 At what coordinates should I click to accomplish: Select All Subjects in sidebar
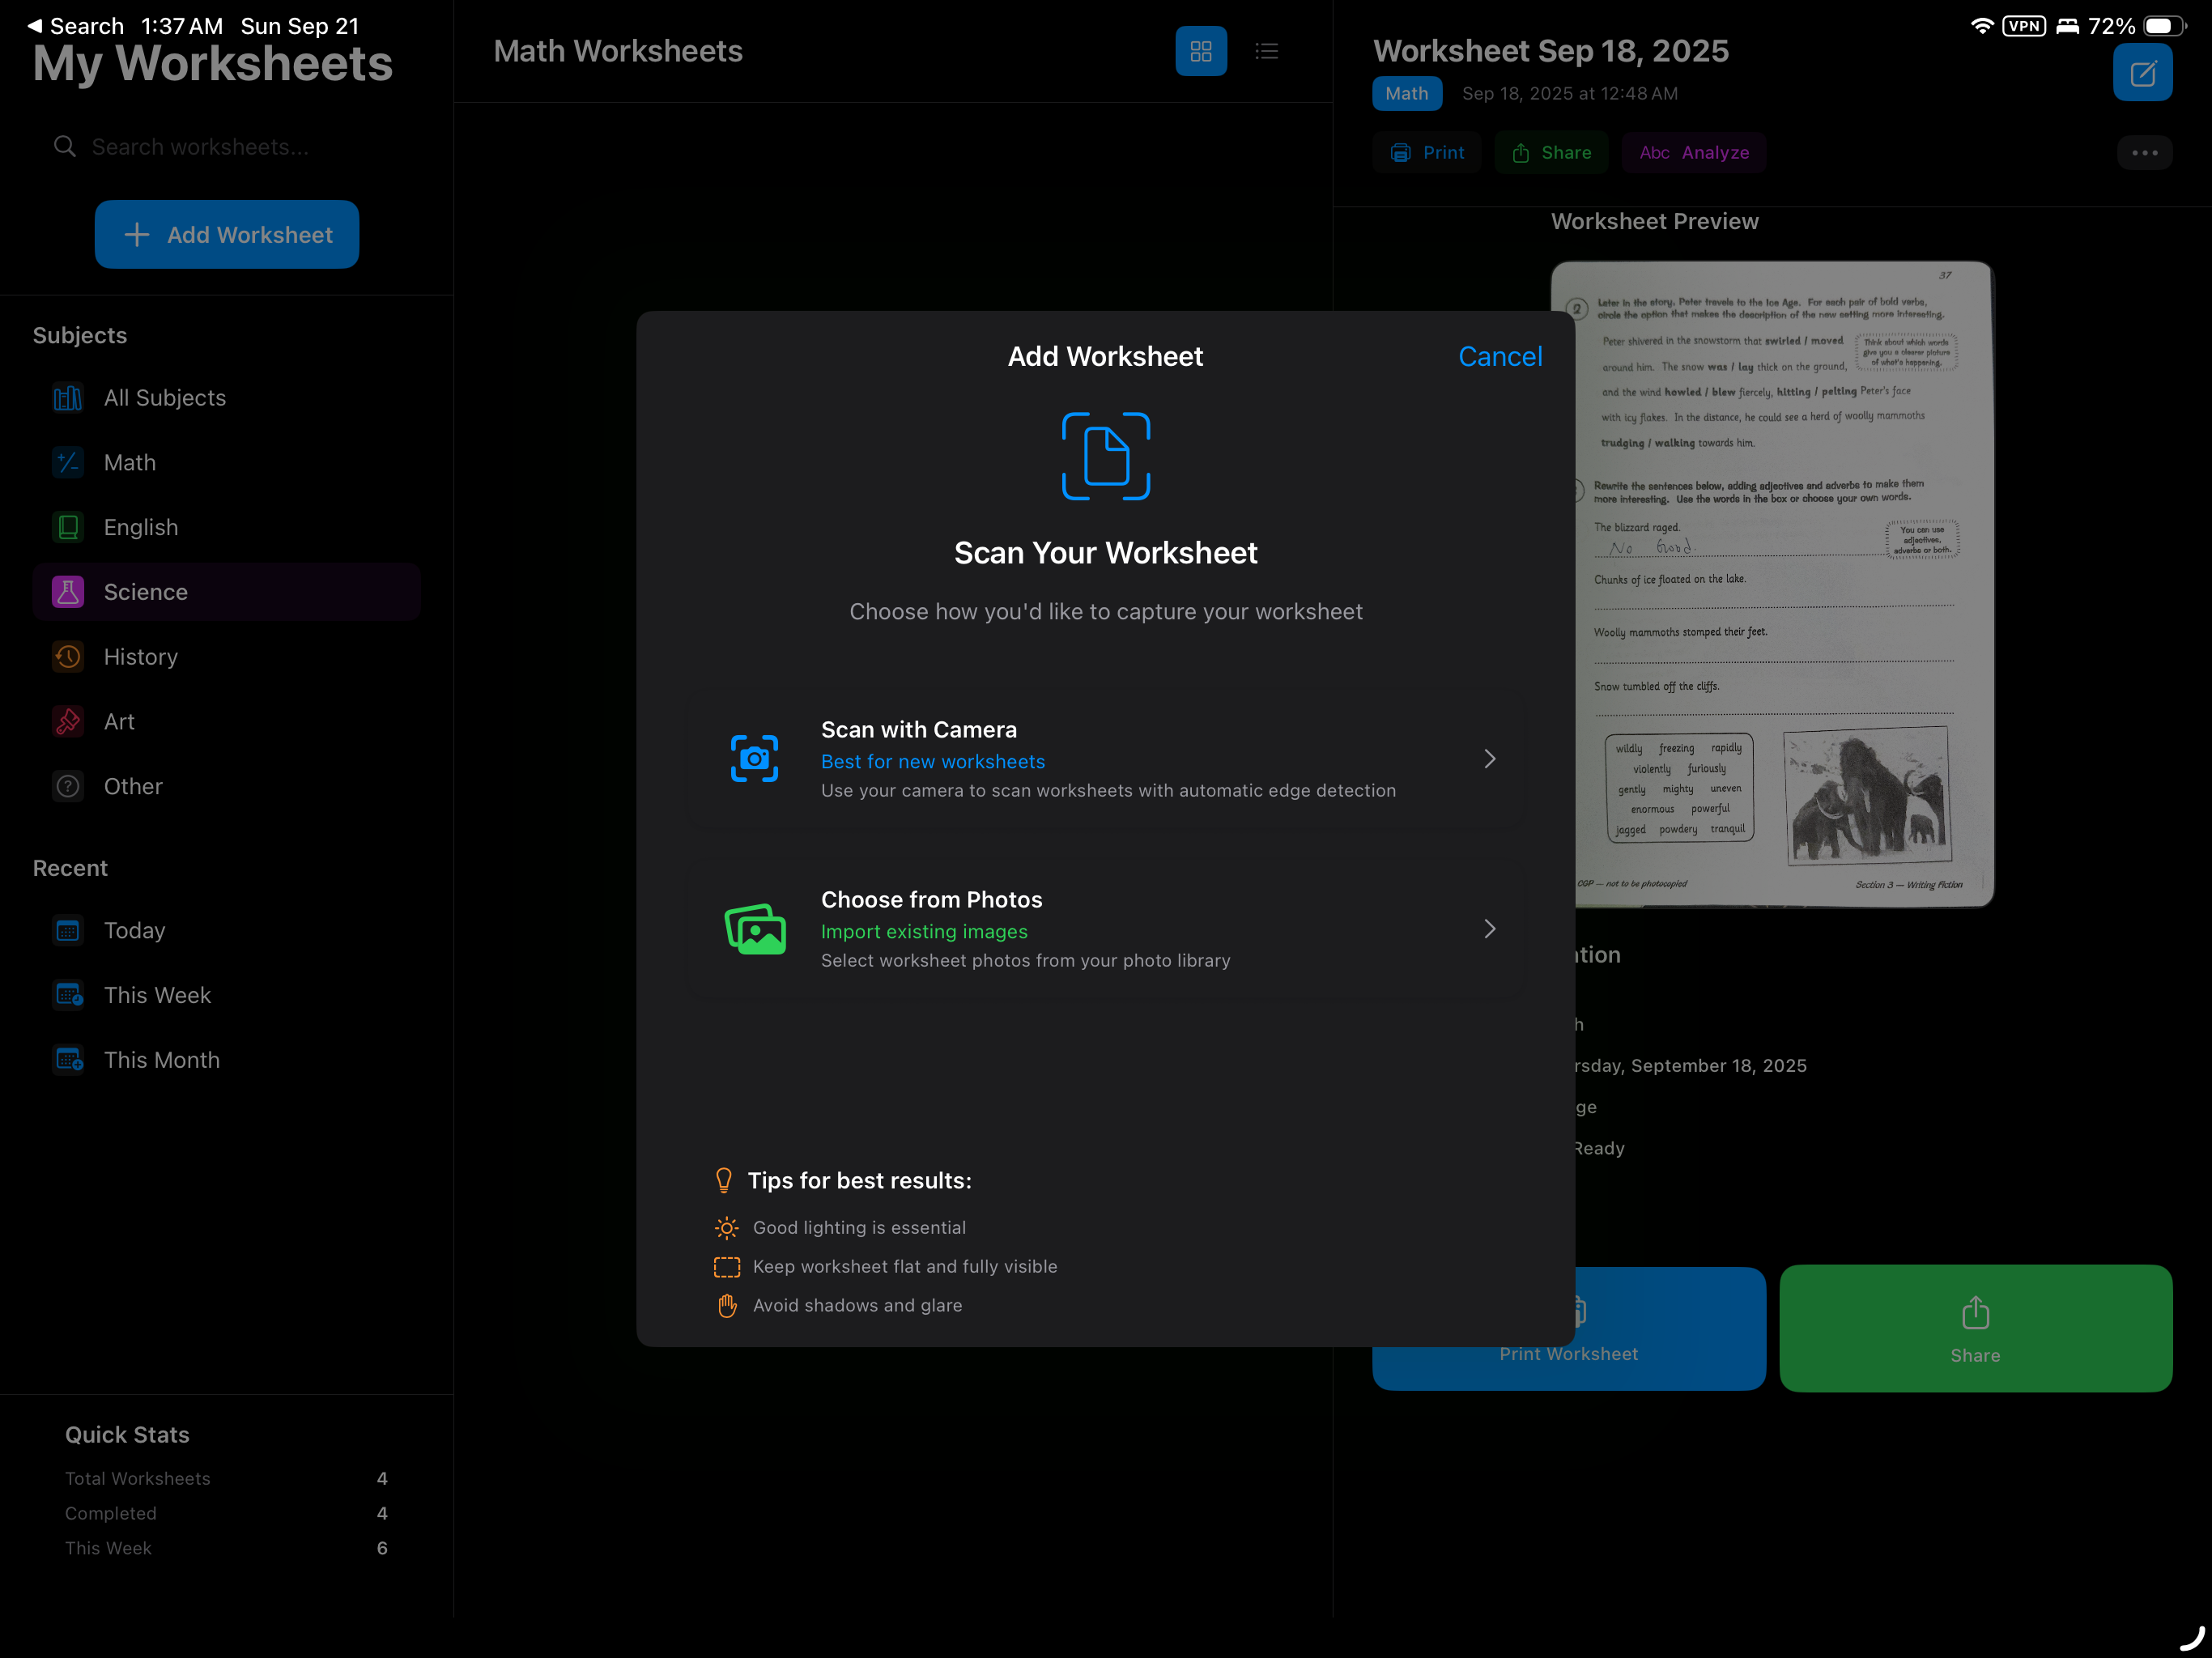point(226,398)
